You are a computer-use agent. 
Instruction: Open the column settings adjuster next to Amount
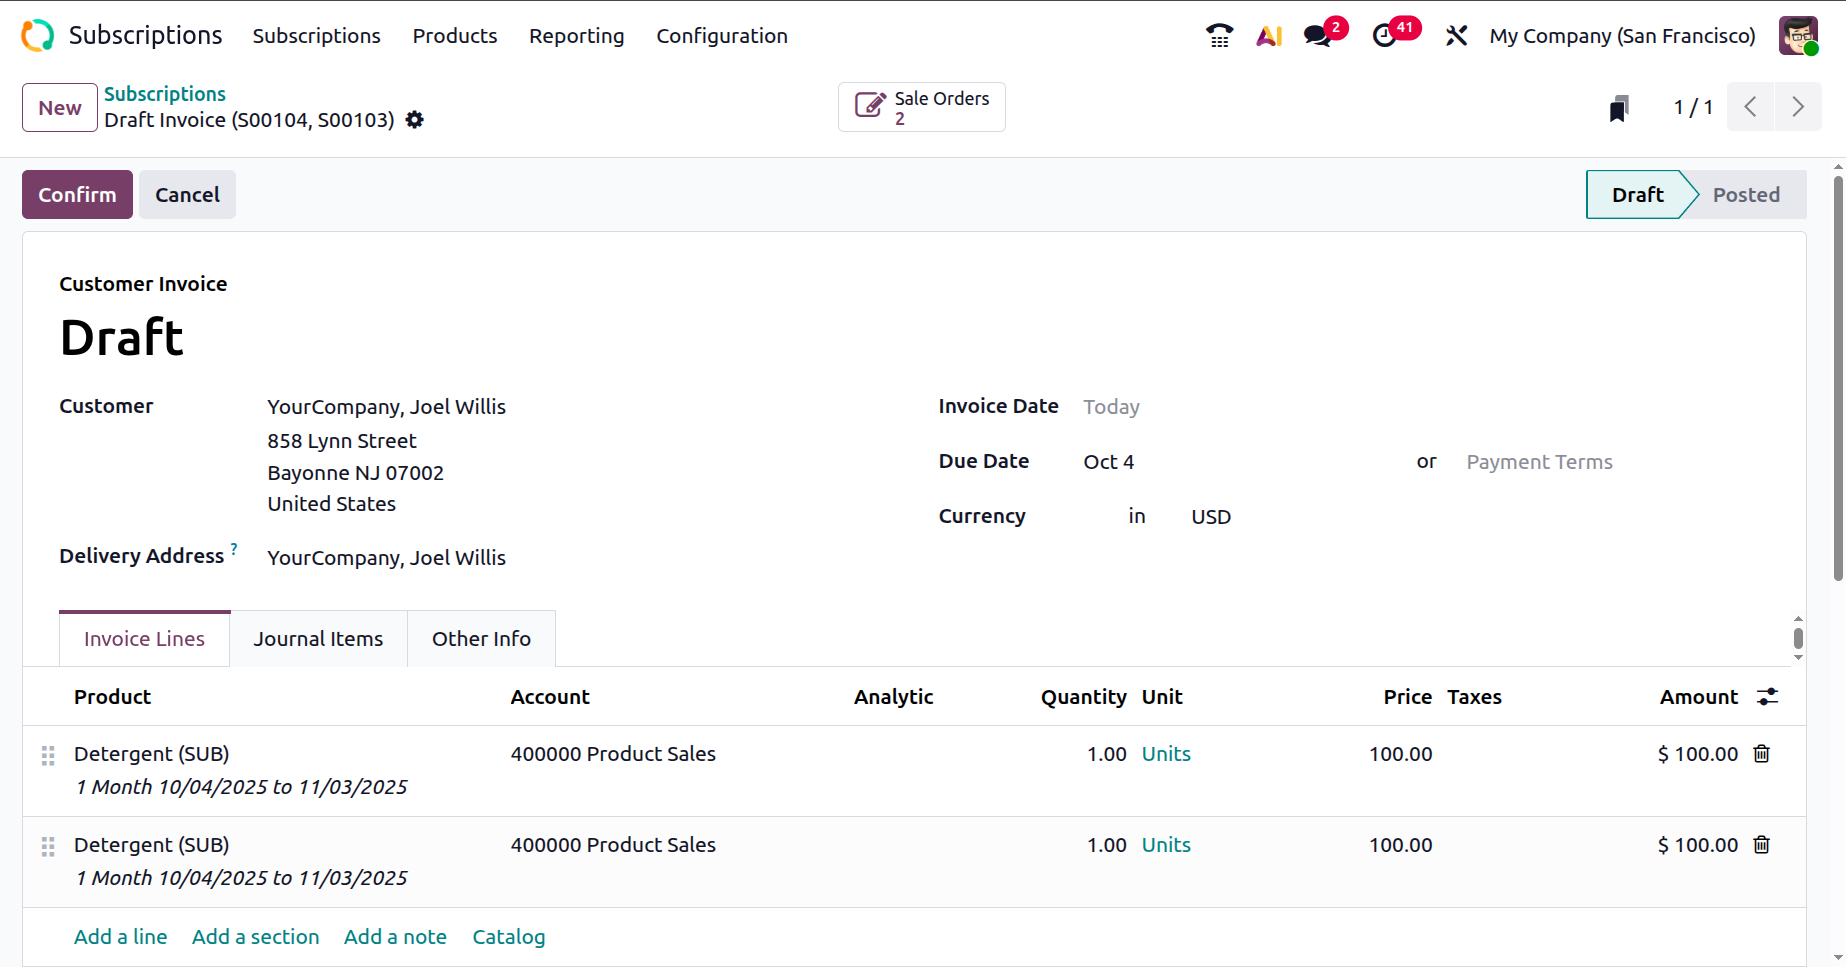point(1768,697)
